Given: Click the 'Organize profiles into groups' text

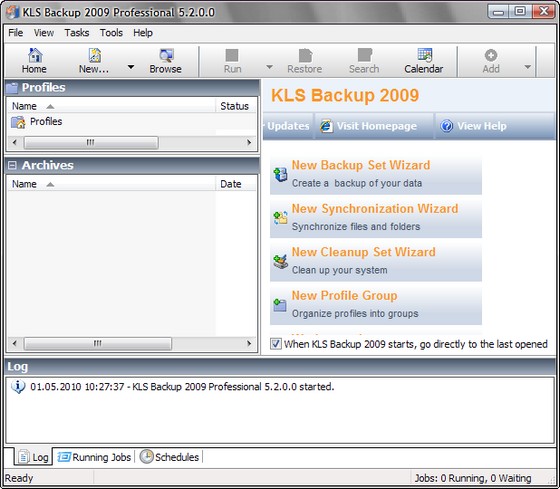Looking at the screenshot, I should (x=355, y=314).
